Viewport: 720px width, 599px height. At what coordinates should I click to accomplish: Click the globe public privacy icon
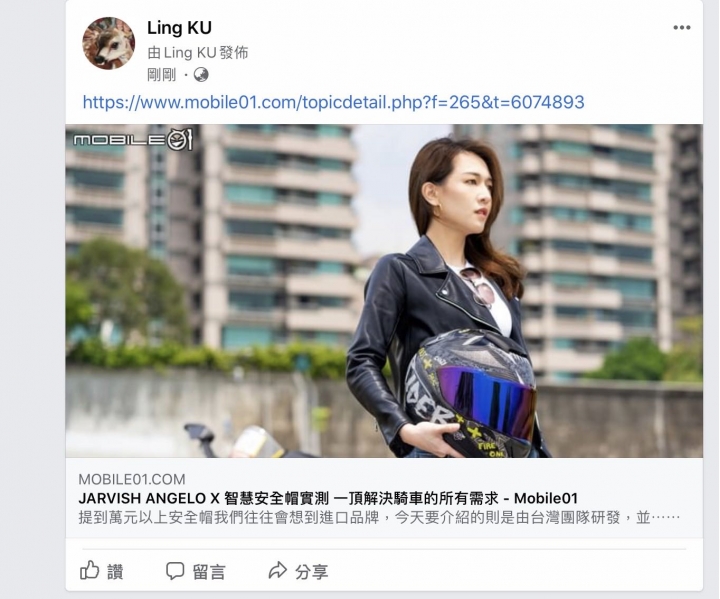(201, 74)
